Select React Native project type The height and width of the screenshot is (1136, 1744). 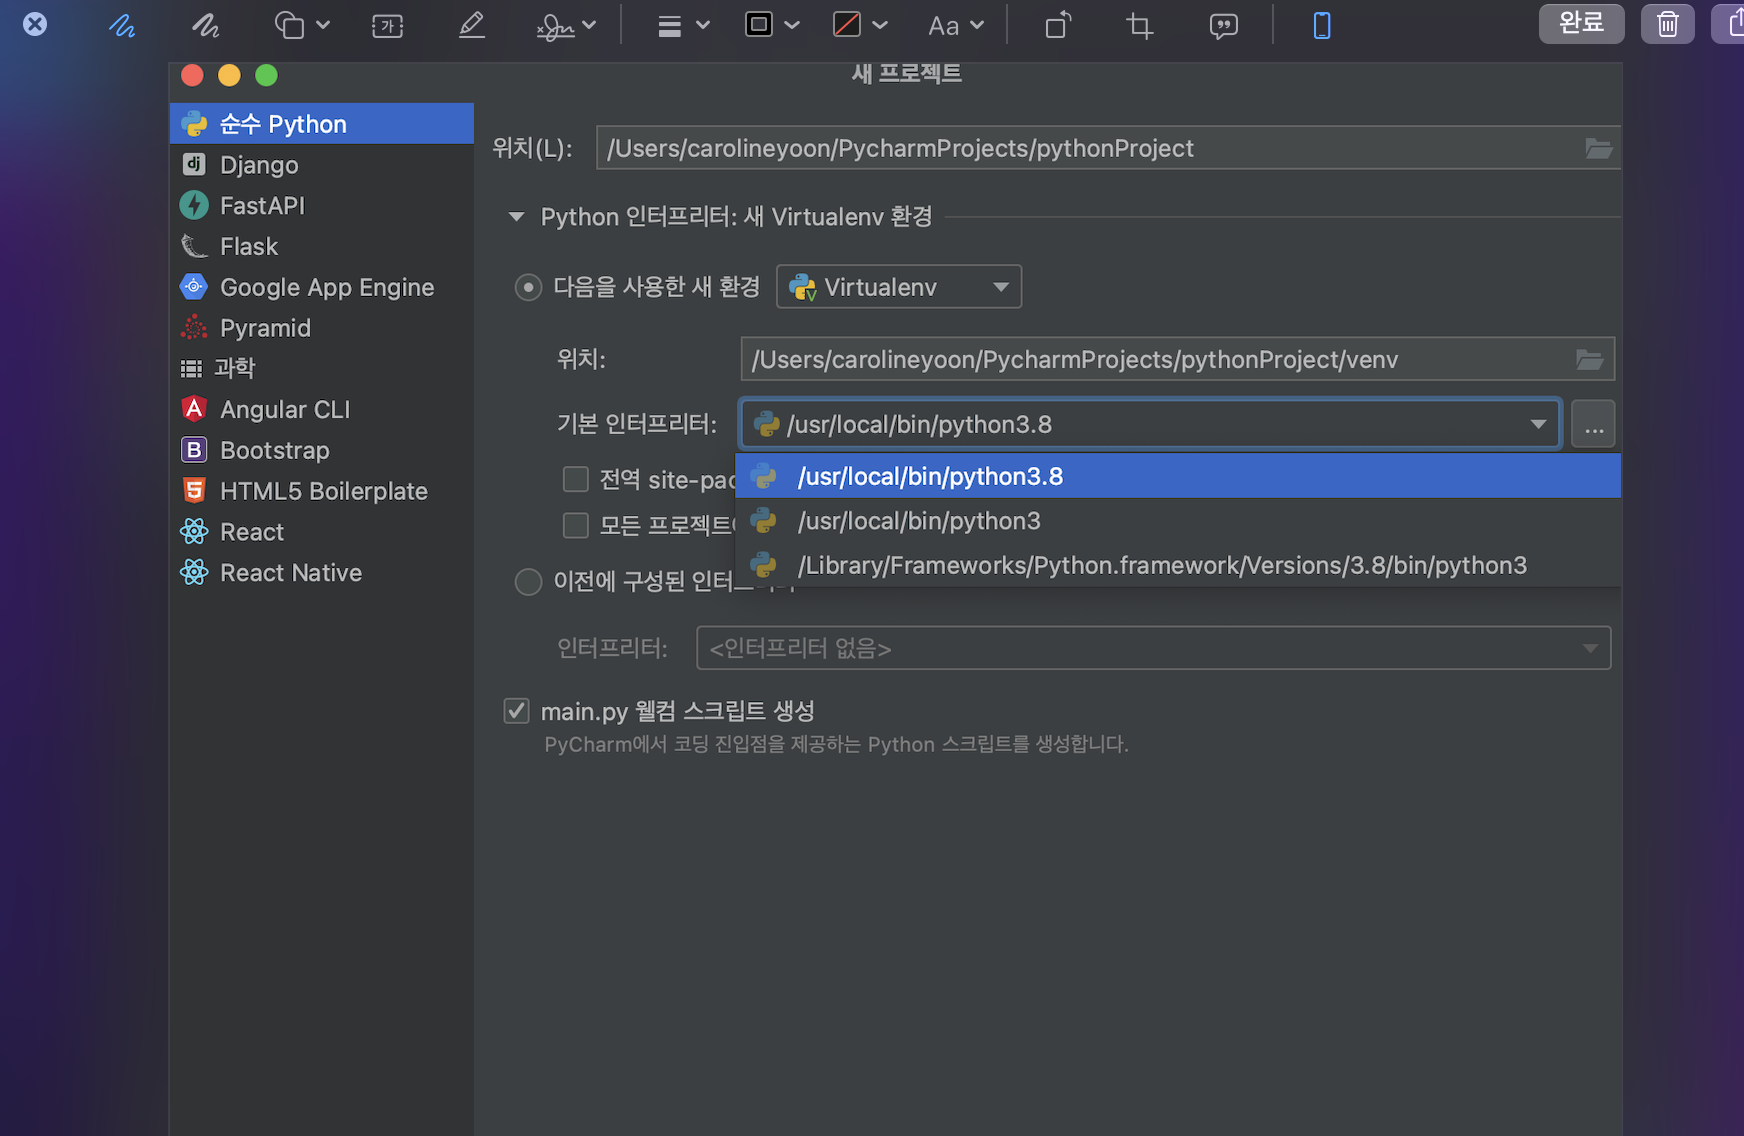pos(322,573)
